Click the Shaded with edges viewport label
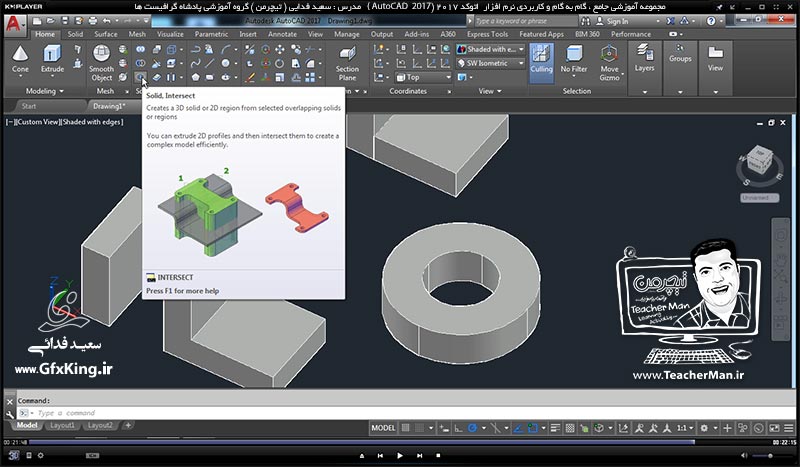 point(92,122)
